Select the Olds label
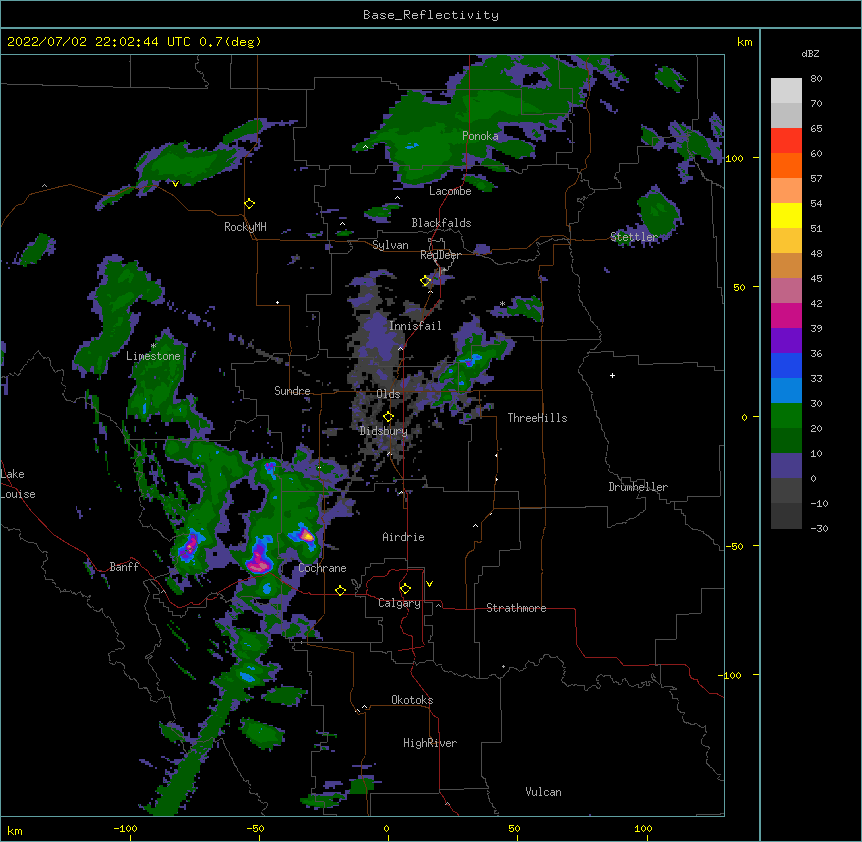Viewport: 862px width, 842px height. pos(388,394)
